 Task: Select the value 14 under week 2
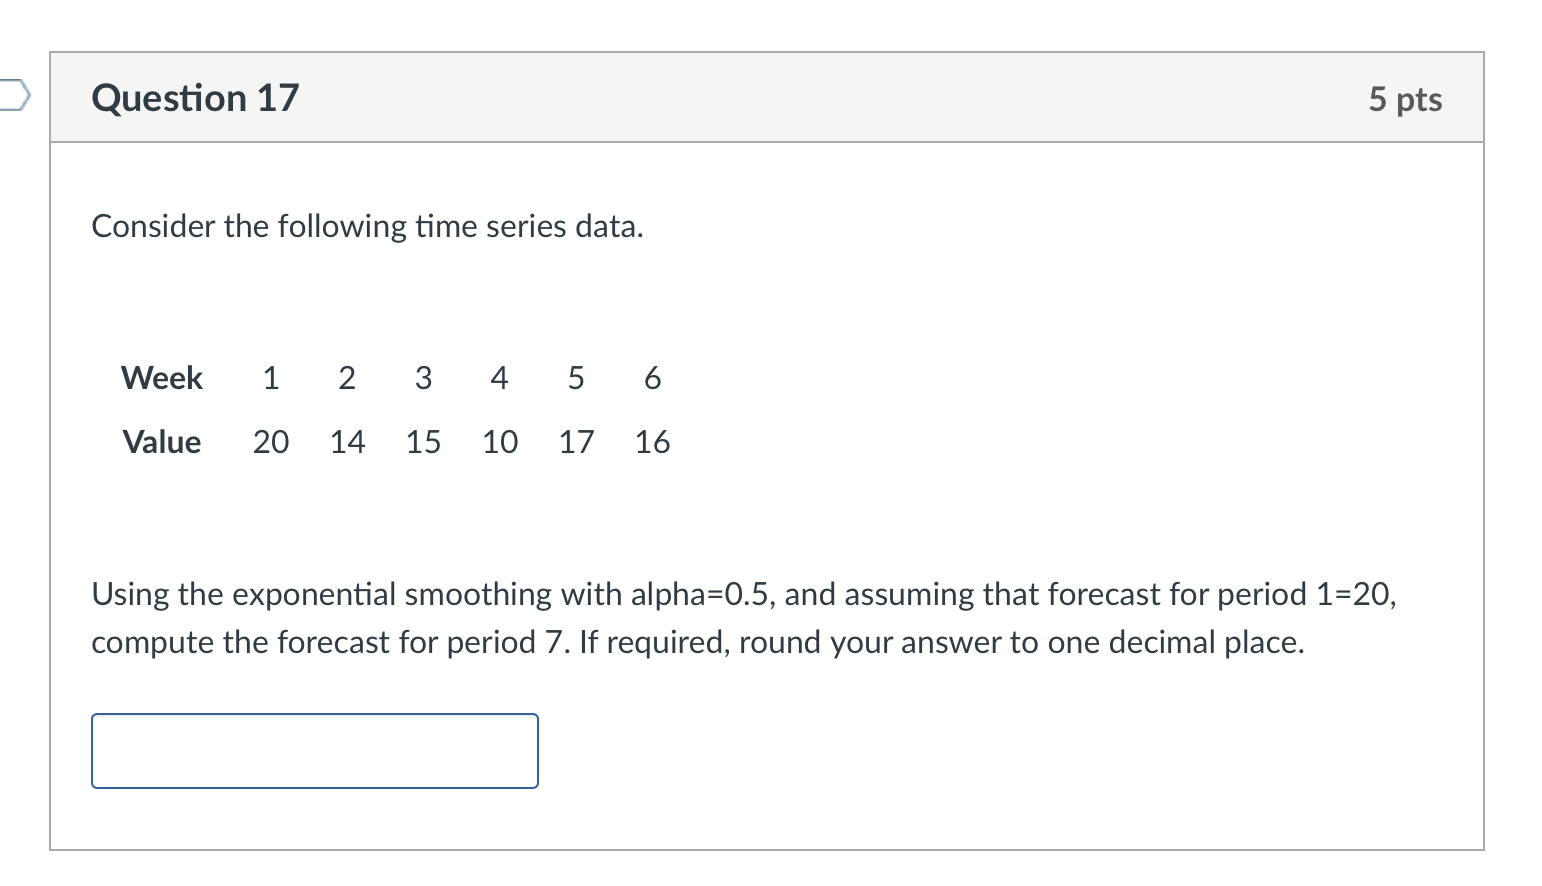tap(346, 442)
